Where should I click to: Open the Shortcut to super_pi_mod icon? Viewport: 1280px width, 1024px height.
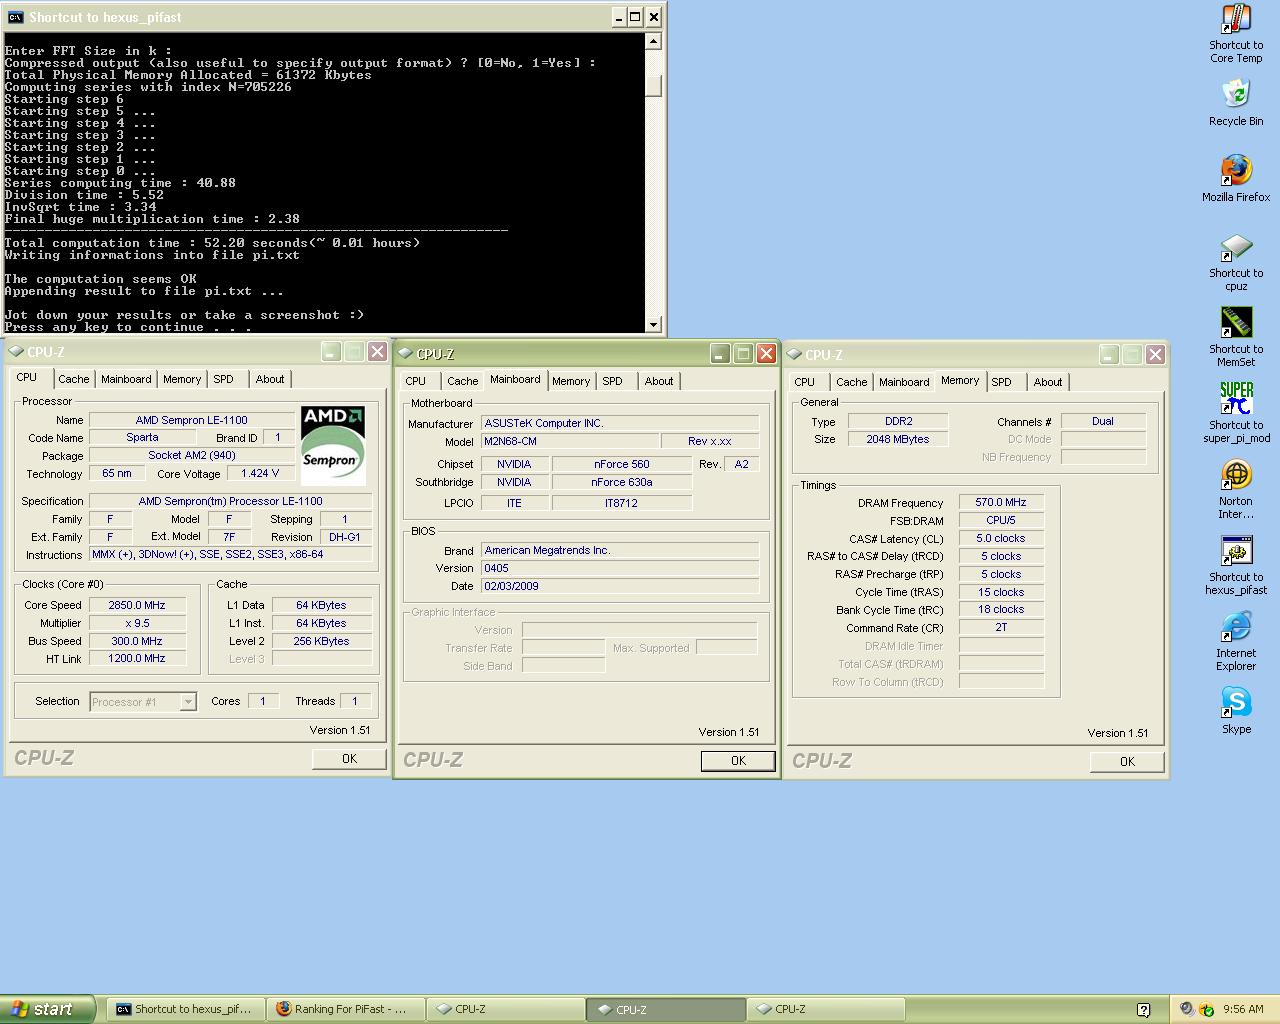1236,414
